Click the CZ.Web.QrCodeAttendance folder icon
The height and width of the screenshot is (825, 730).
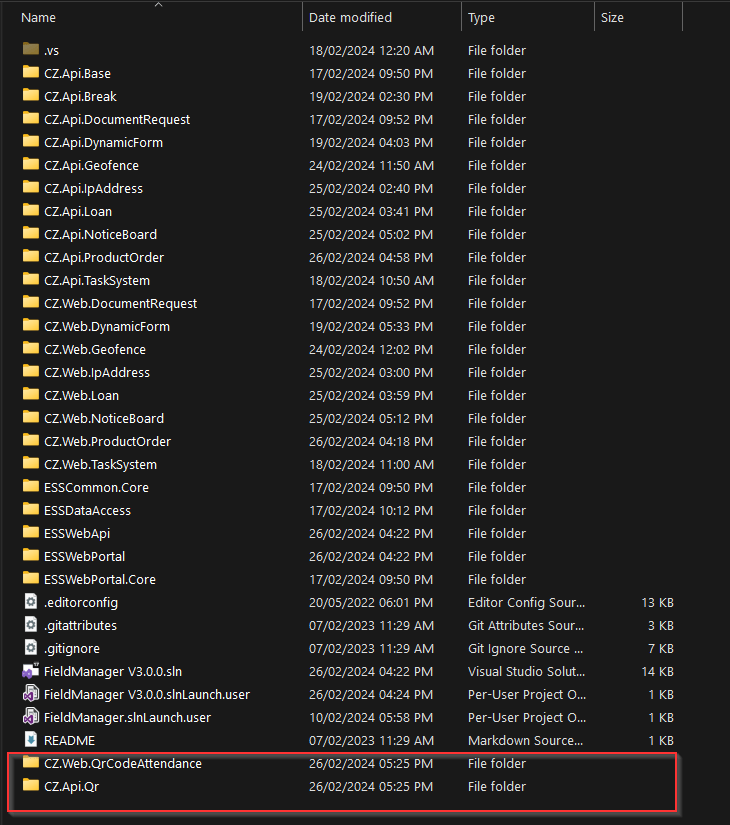click(x=31, y=762)
